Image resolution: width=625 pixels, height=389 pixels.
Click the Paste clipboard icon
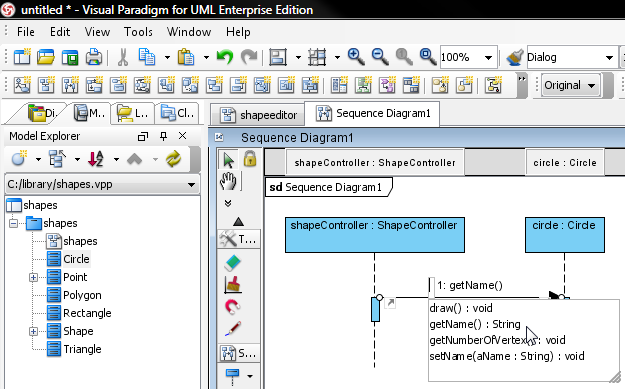(186, 57)
